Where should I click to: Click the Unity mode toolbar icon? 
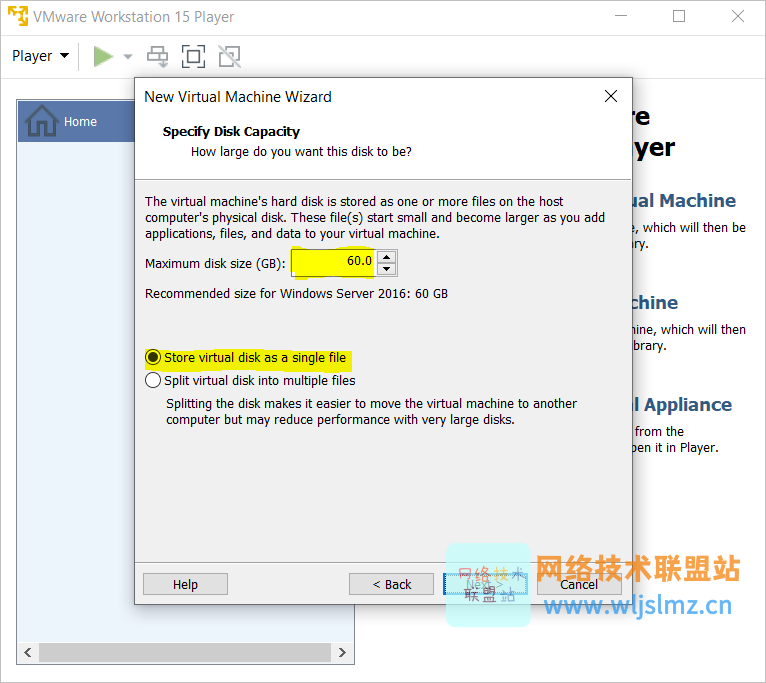coord(229,57)
